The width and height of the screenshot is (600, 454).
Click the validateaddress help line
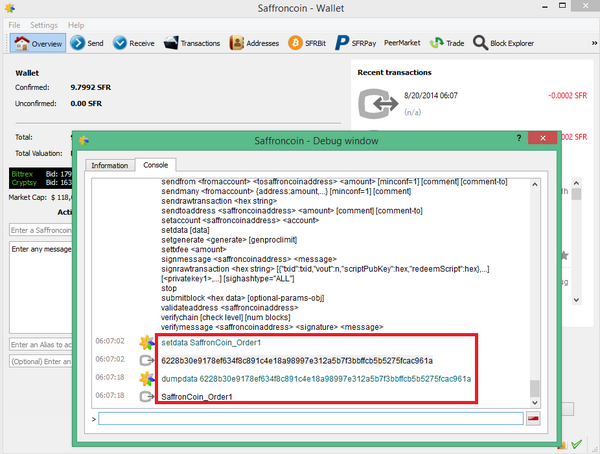230,308
